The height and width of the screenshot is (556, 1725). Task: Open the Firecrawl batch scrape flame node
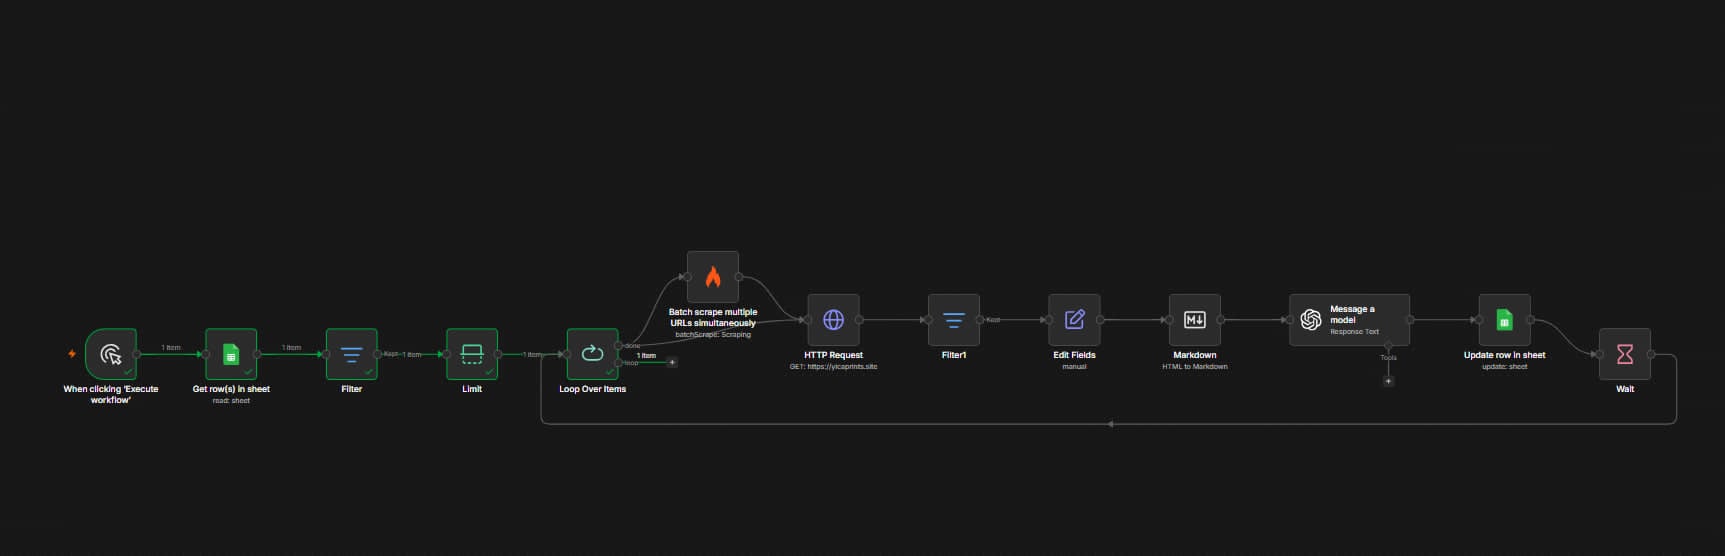tap(713, 277)
